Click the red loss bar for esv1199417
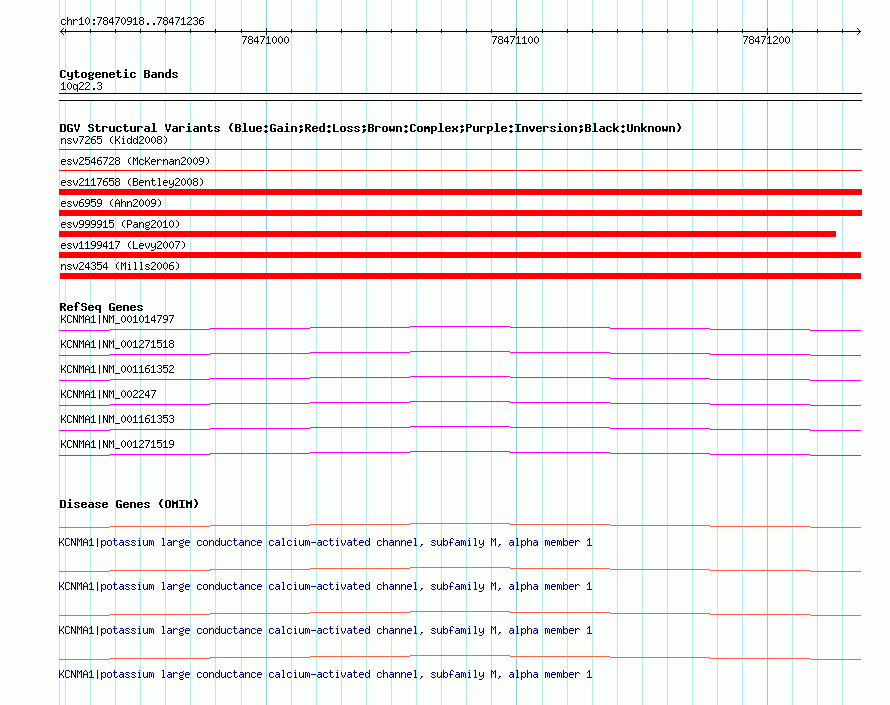The width and height of the screenshot is (890, 705). (460, 255)
